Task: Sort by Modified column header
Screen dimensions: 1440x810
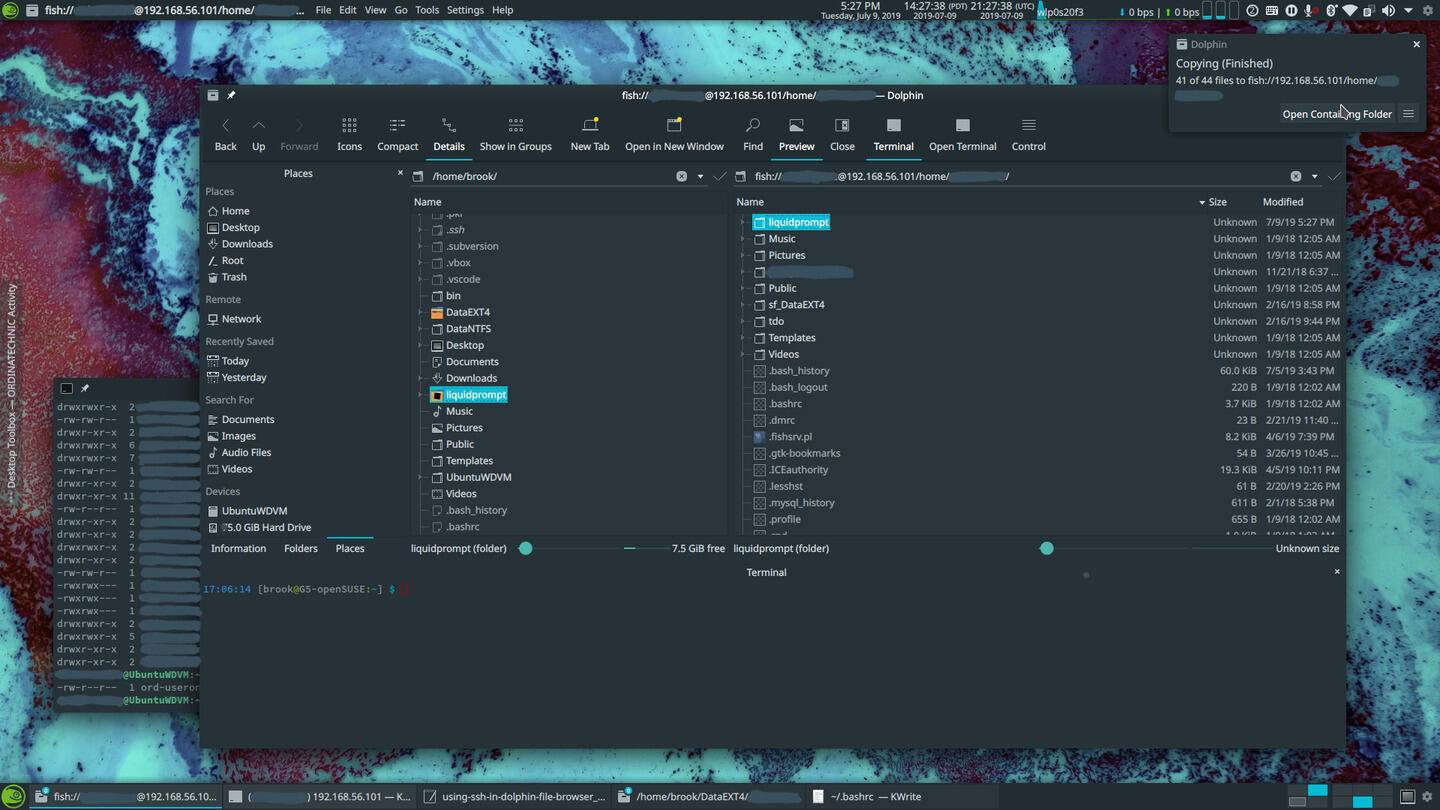Action: point(1282,202)
